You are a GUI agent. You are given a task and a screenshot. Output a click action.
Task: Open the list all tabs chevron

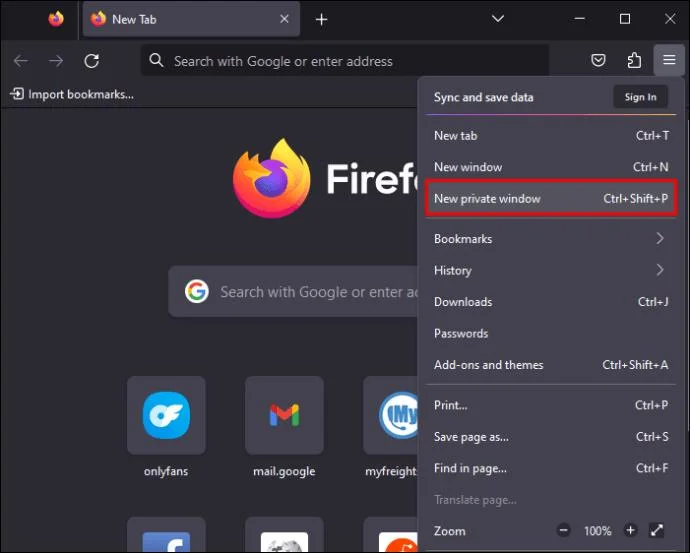(498, 18)
